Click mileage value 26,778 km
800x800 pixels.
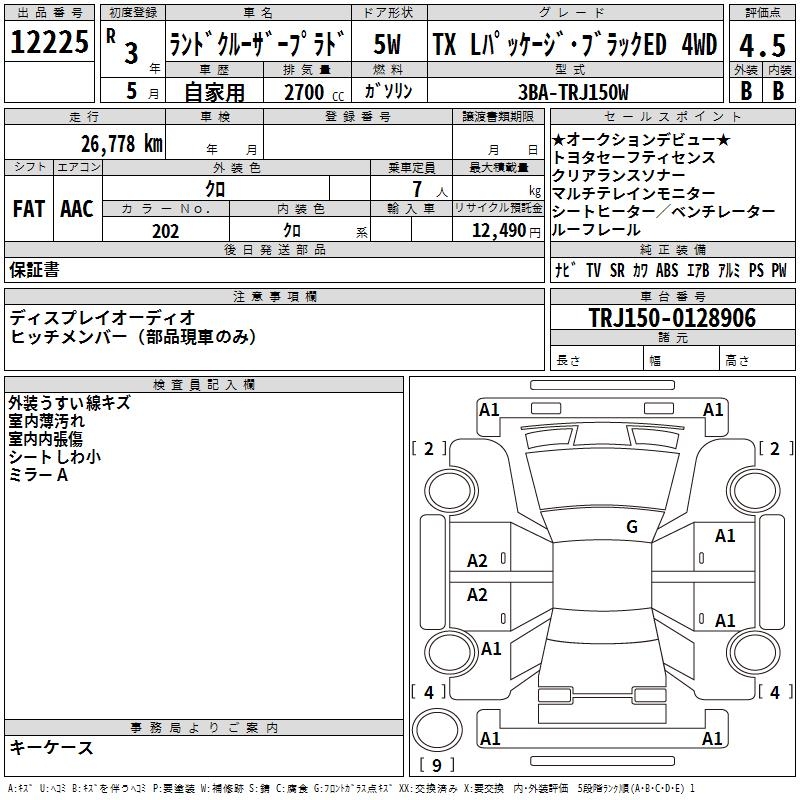(122, 144)
